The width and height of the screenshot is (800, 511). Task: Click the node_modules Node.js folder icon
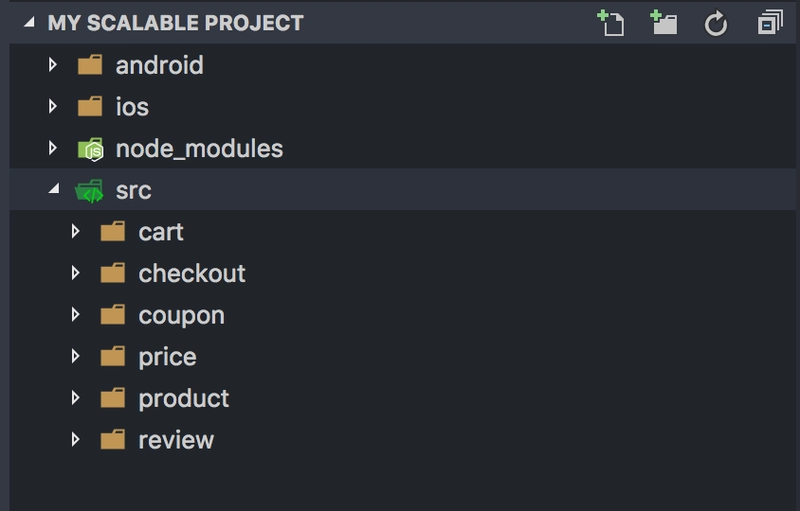[90, 149]
